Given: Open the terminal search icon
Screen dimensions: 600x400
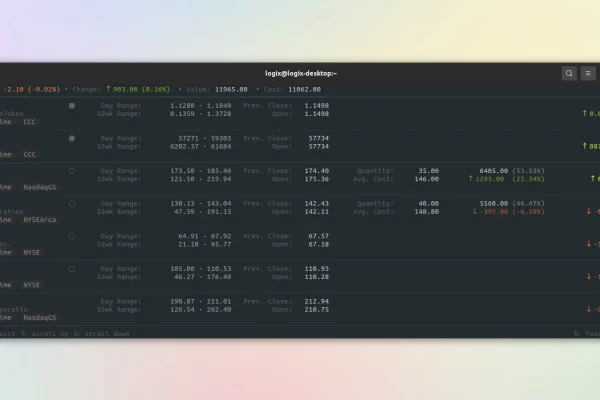Looking at the screenshot, I should [569, 73].
